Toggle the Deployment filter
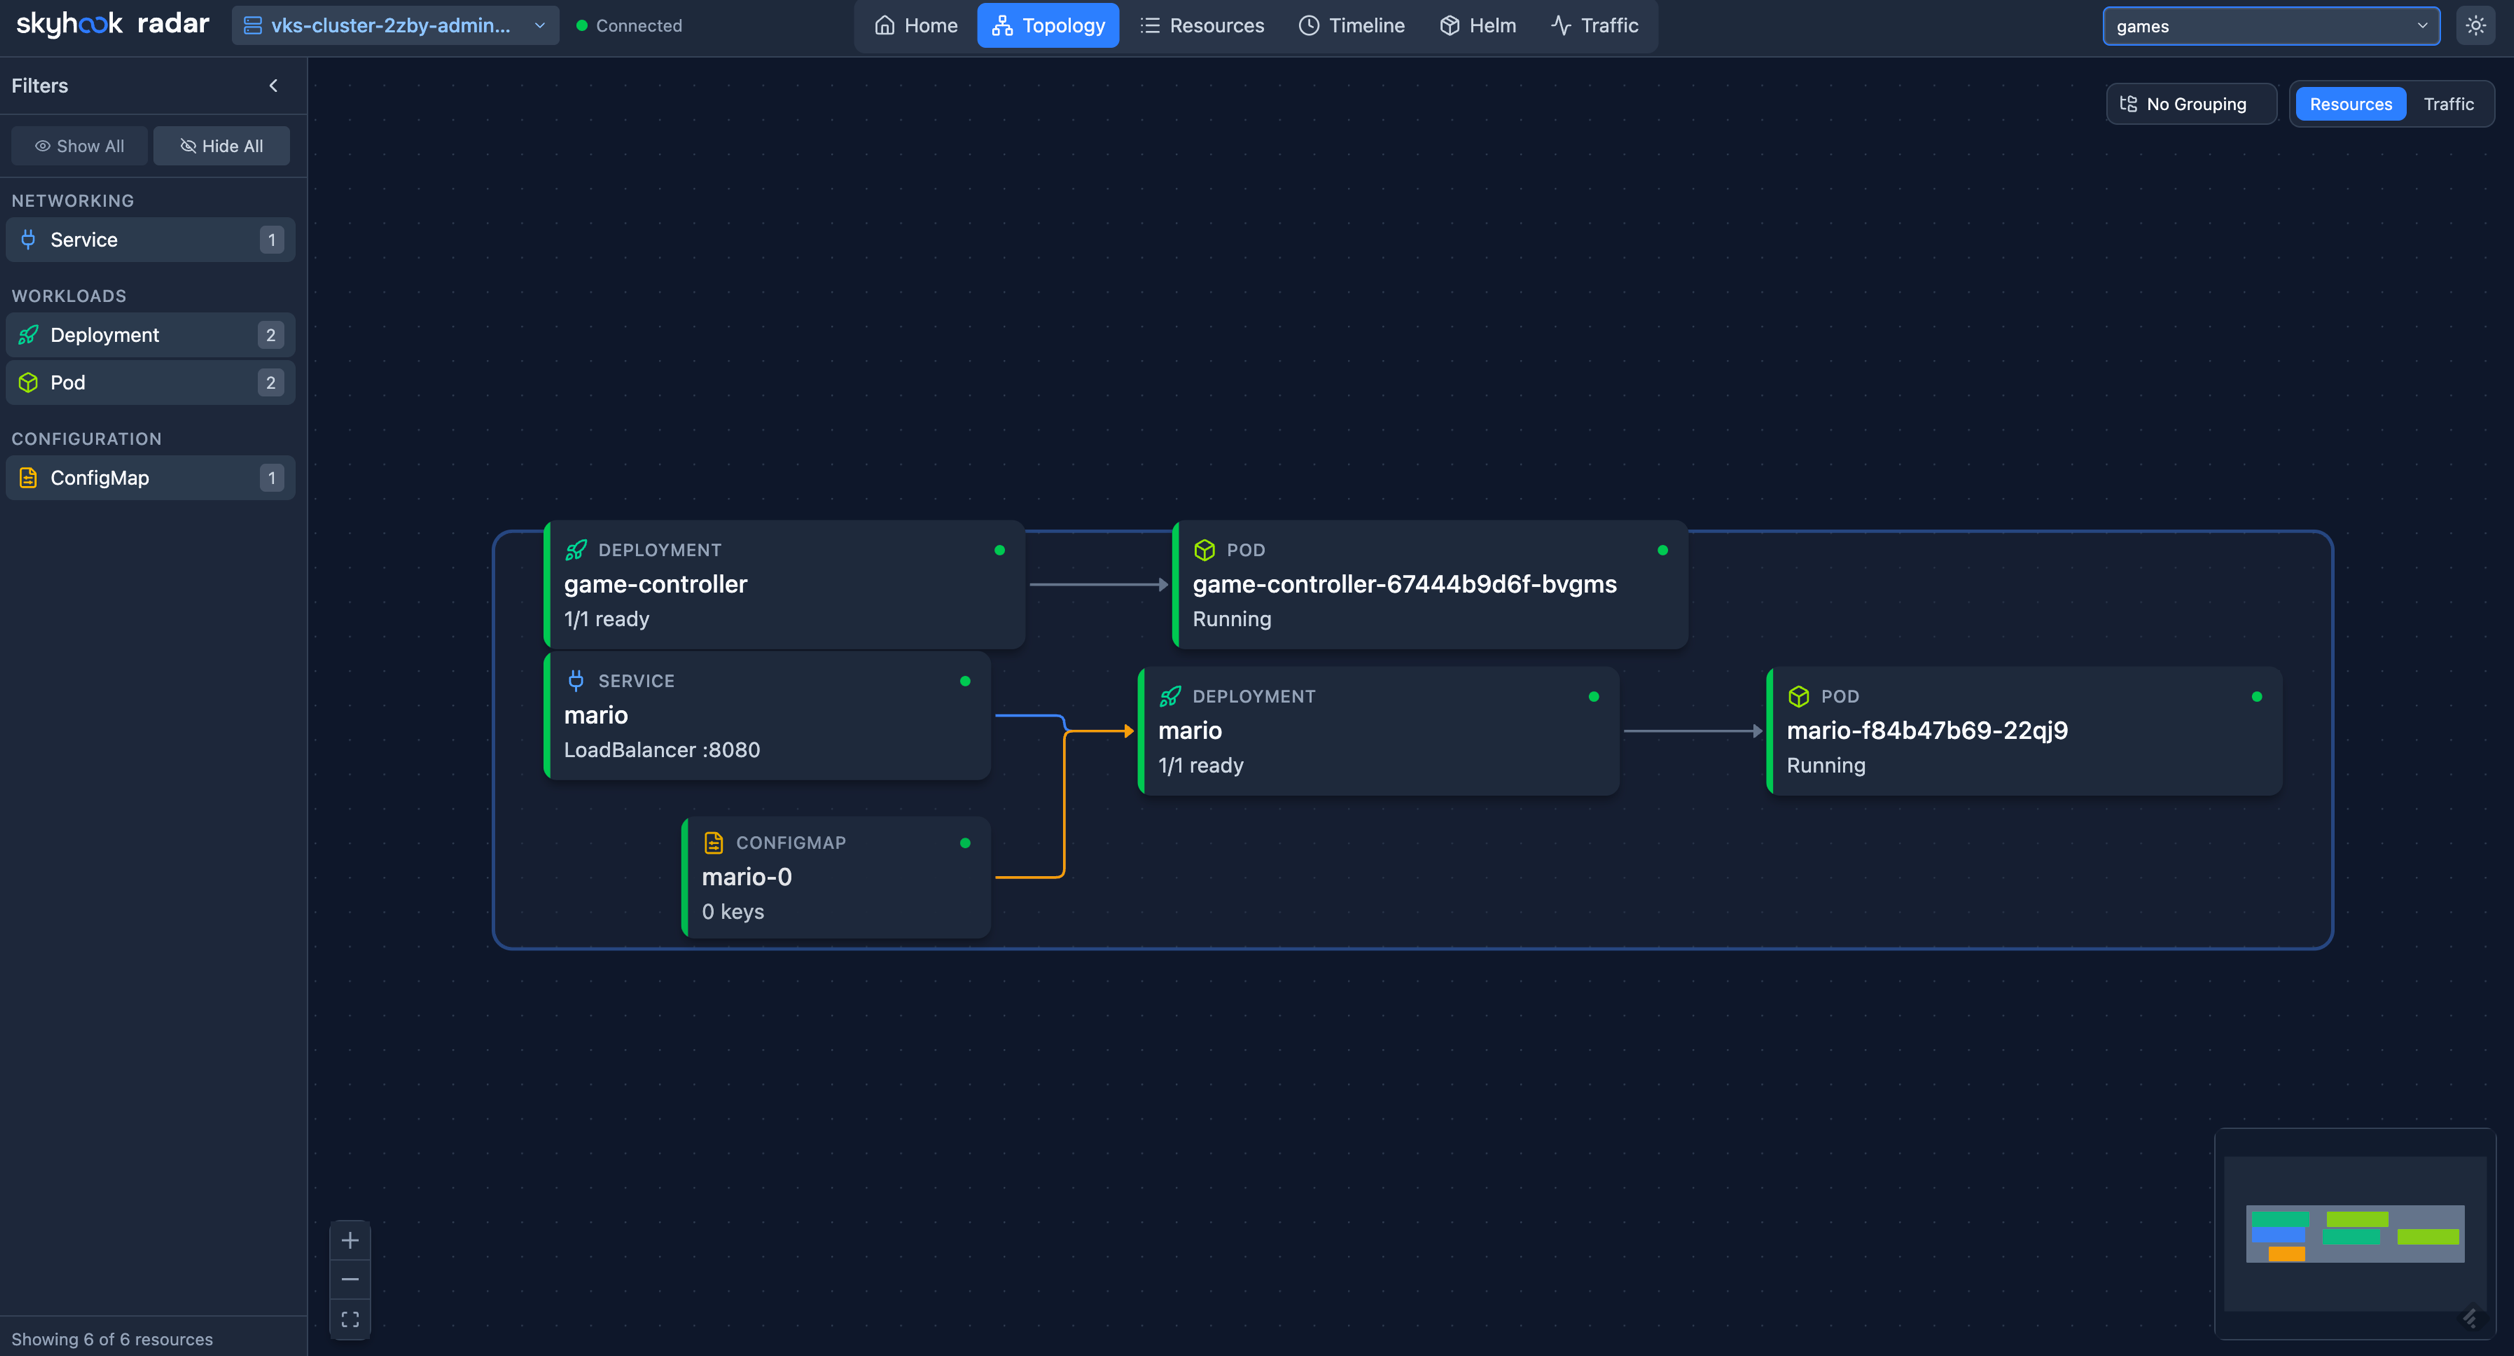The height and width of the screenshot is (1356, 2514). [150, 335]
